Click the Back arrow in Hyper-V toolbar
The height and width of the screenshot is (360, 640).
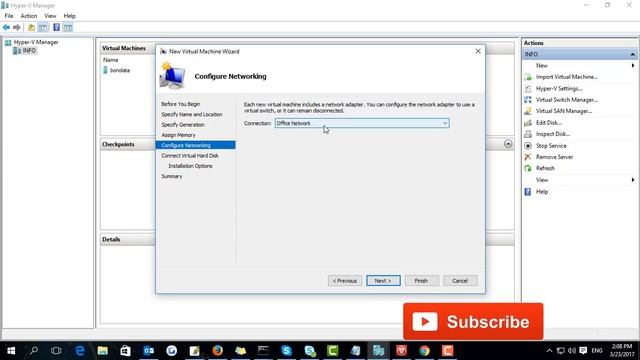tap(6, 27)
